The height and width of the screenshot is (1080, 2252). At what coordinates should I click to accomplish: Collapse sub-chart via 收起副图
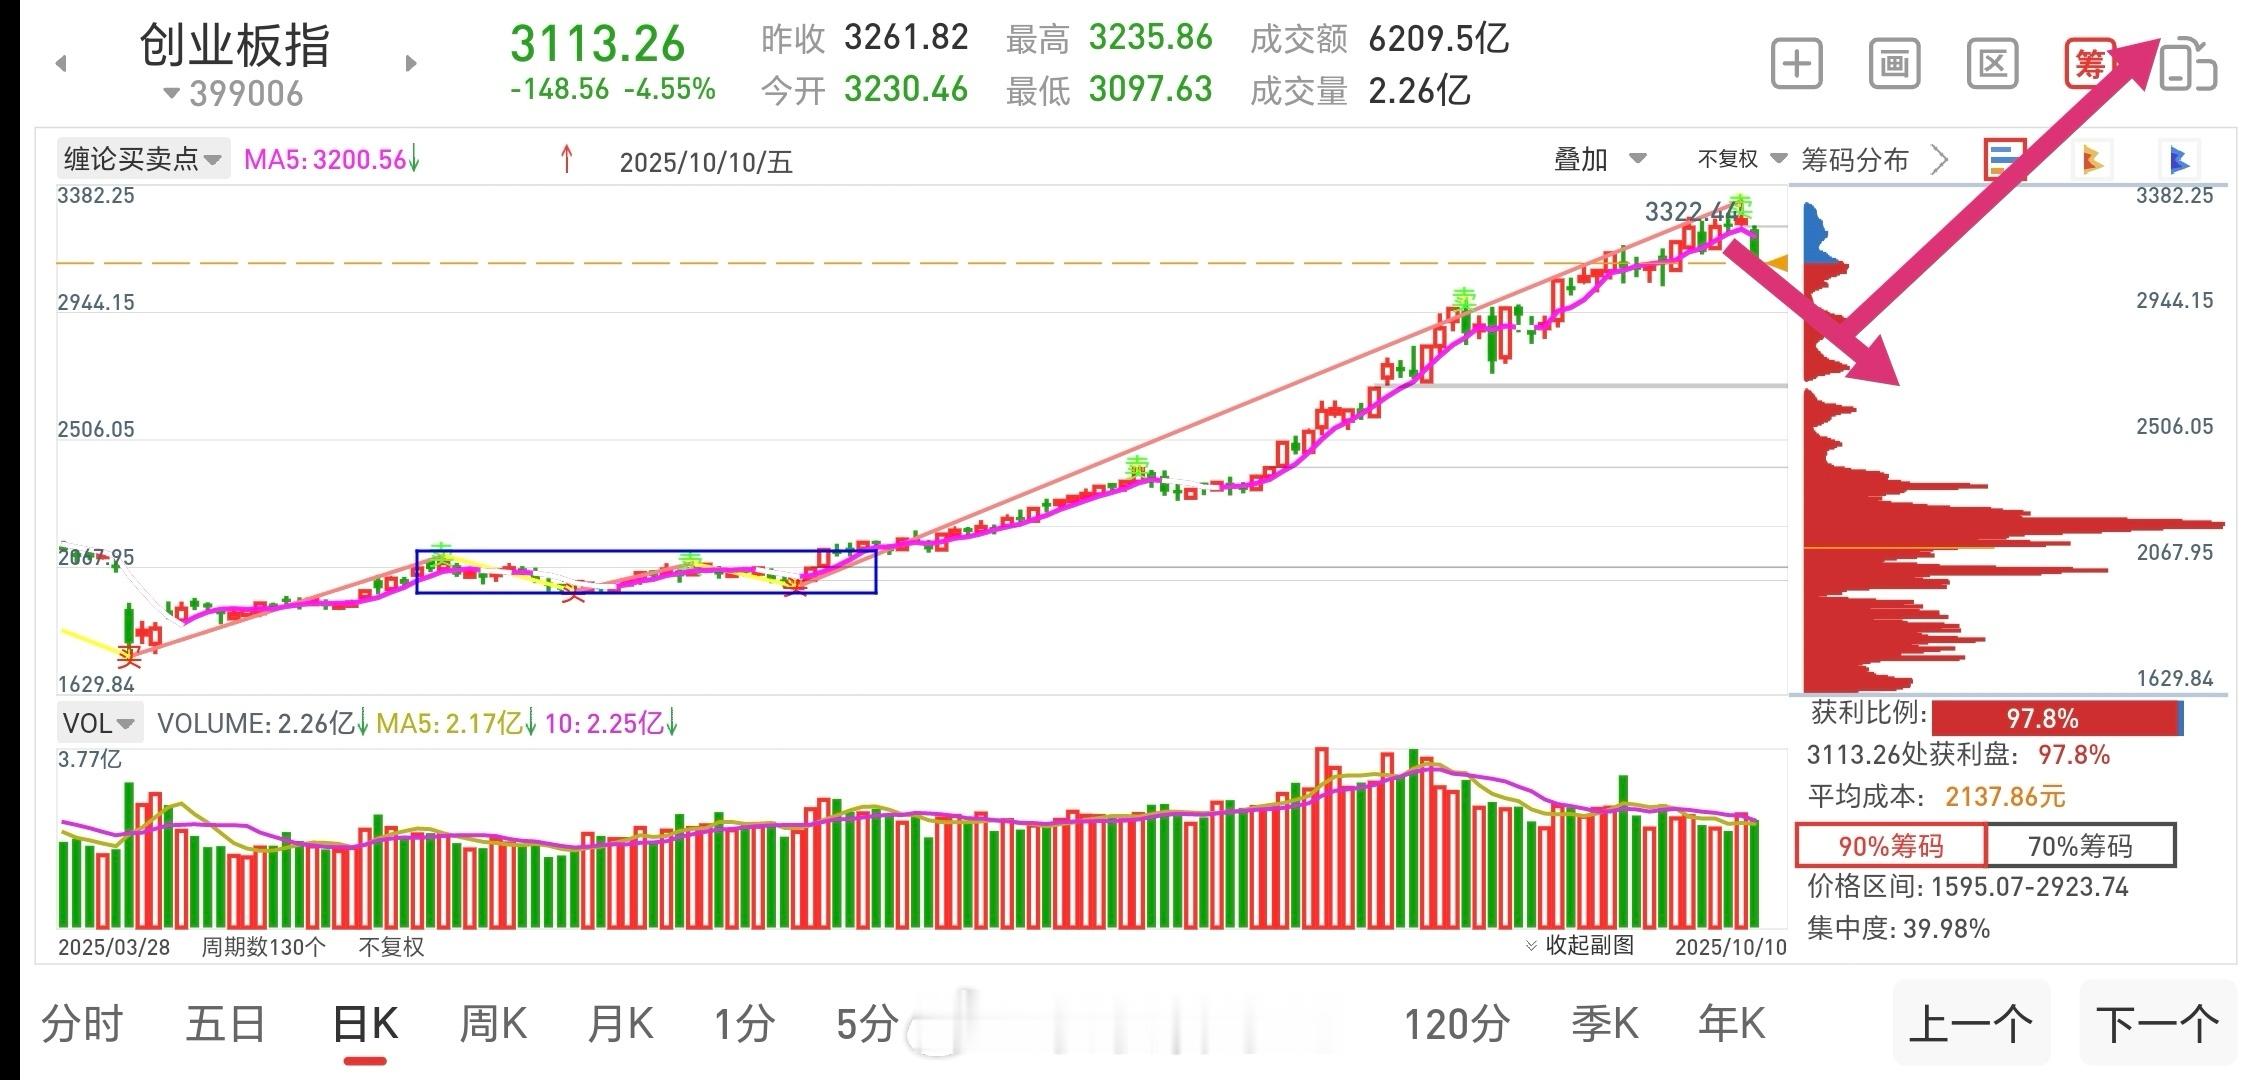pos(1580,945)
